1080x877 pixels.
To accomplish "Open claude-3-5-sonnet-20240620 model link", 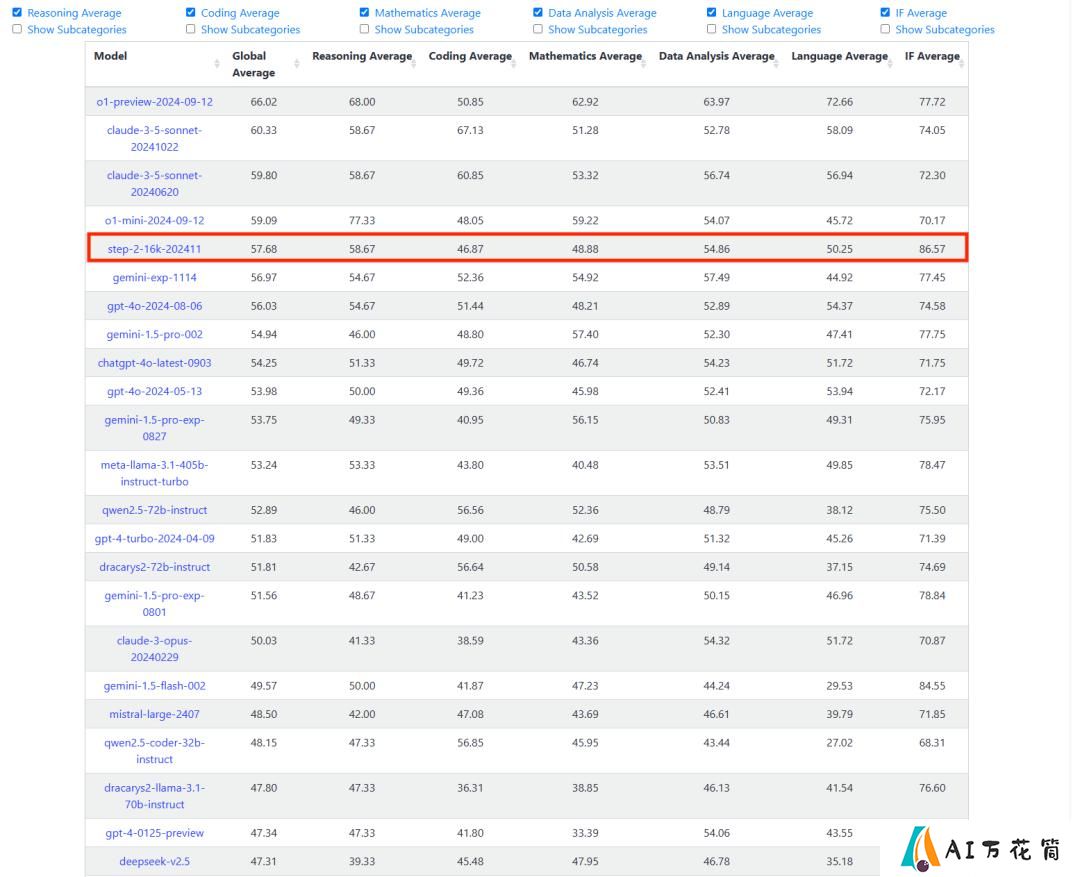I will [x=154, y=184].
